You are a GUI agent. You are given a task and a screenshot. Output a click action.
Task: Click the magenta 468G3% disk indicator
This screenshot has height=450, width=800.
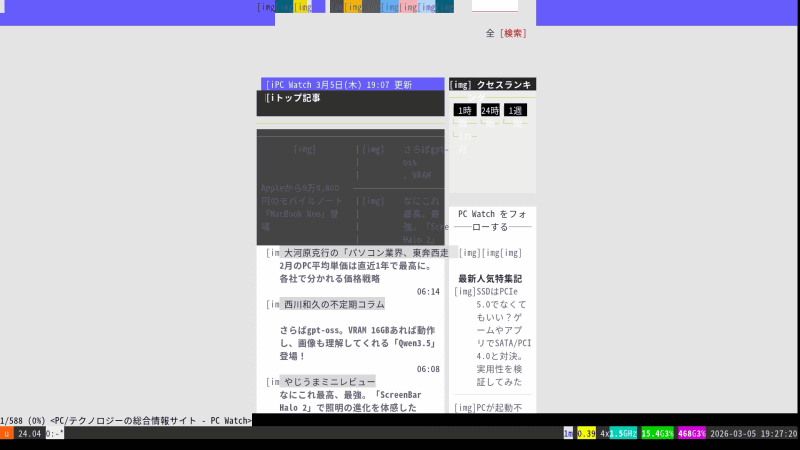coord(691,434)
